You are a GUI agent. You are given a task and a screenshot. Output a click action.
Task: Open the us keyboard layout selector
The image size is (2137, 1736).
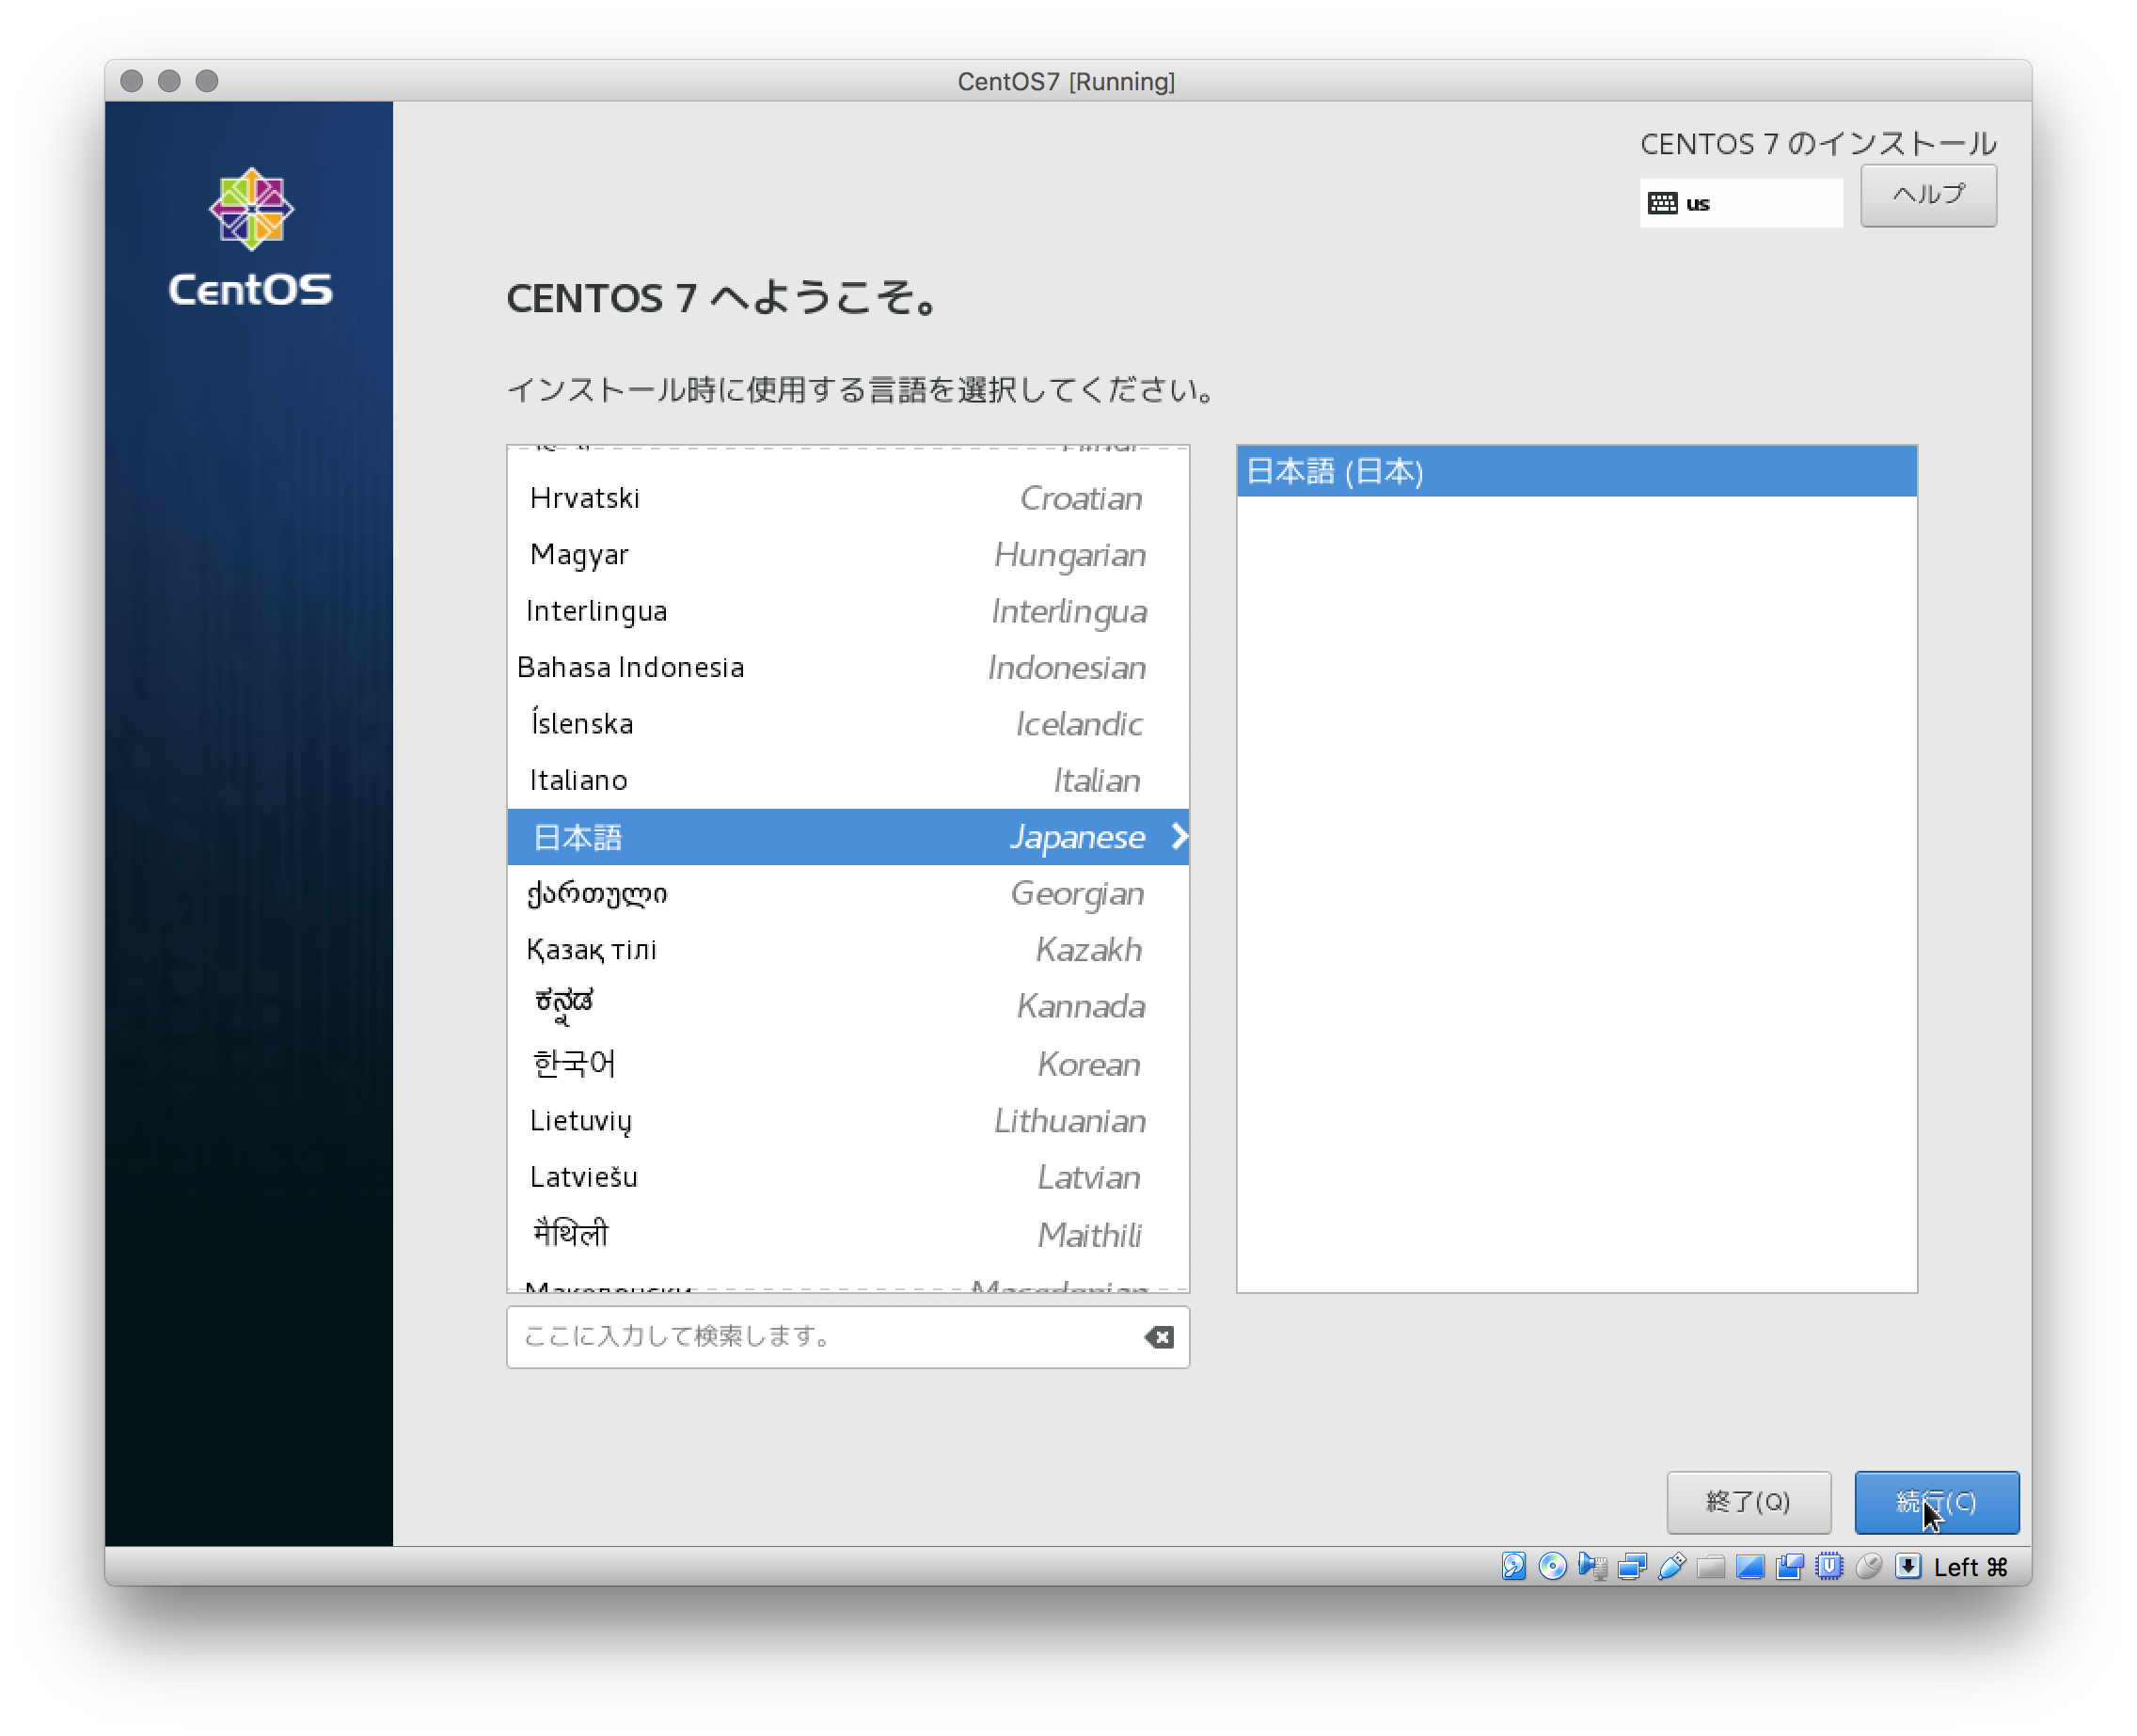click(x=1741, y=202)
